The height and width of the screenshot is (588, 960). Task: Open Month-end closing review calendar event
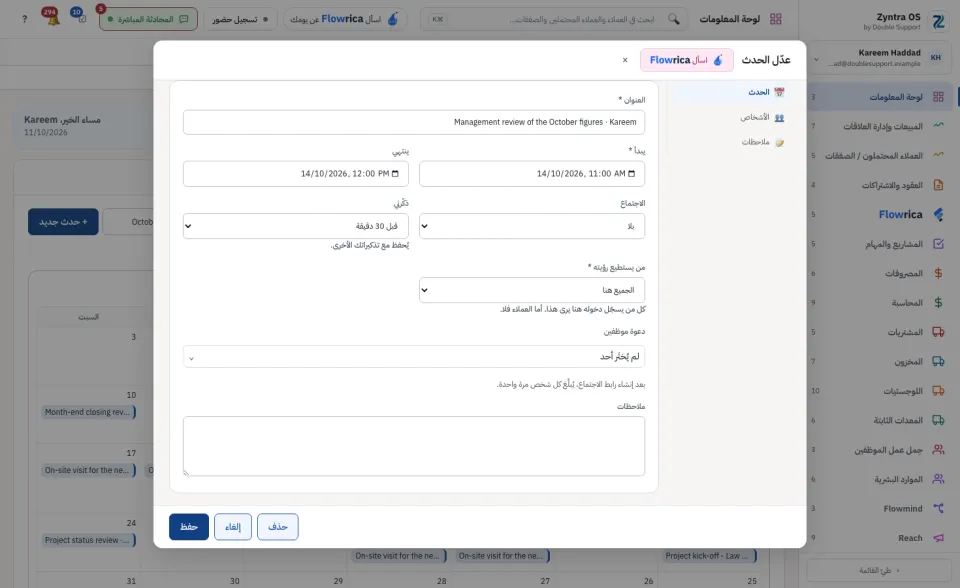89,412
